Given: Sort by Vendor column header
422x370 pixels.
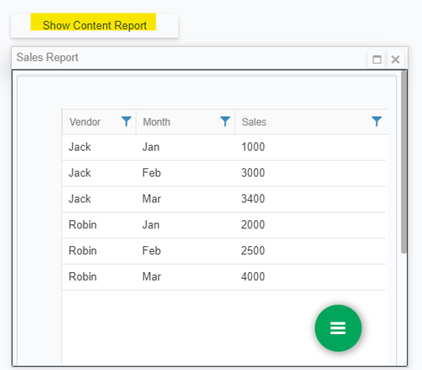Looking at the screenshot, I should (85, 122).
